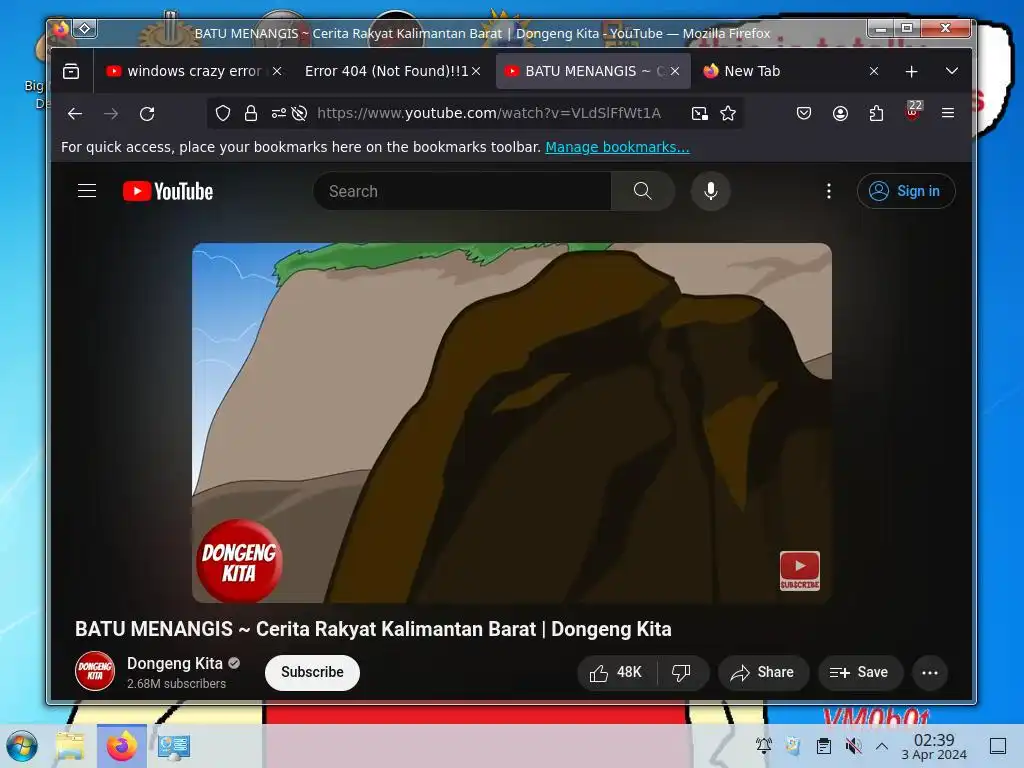Open uBlock extension with 22 badge
This screenshot has height=768, width=1024.
[x=913, y=110]
